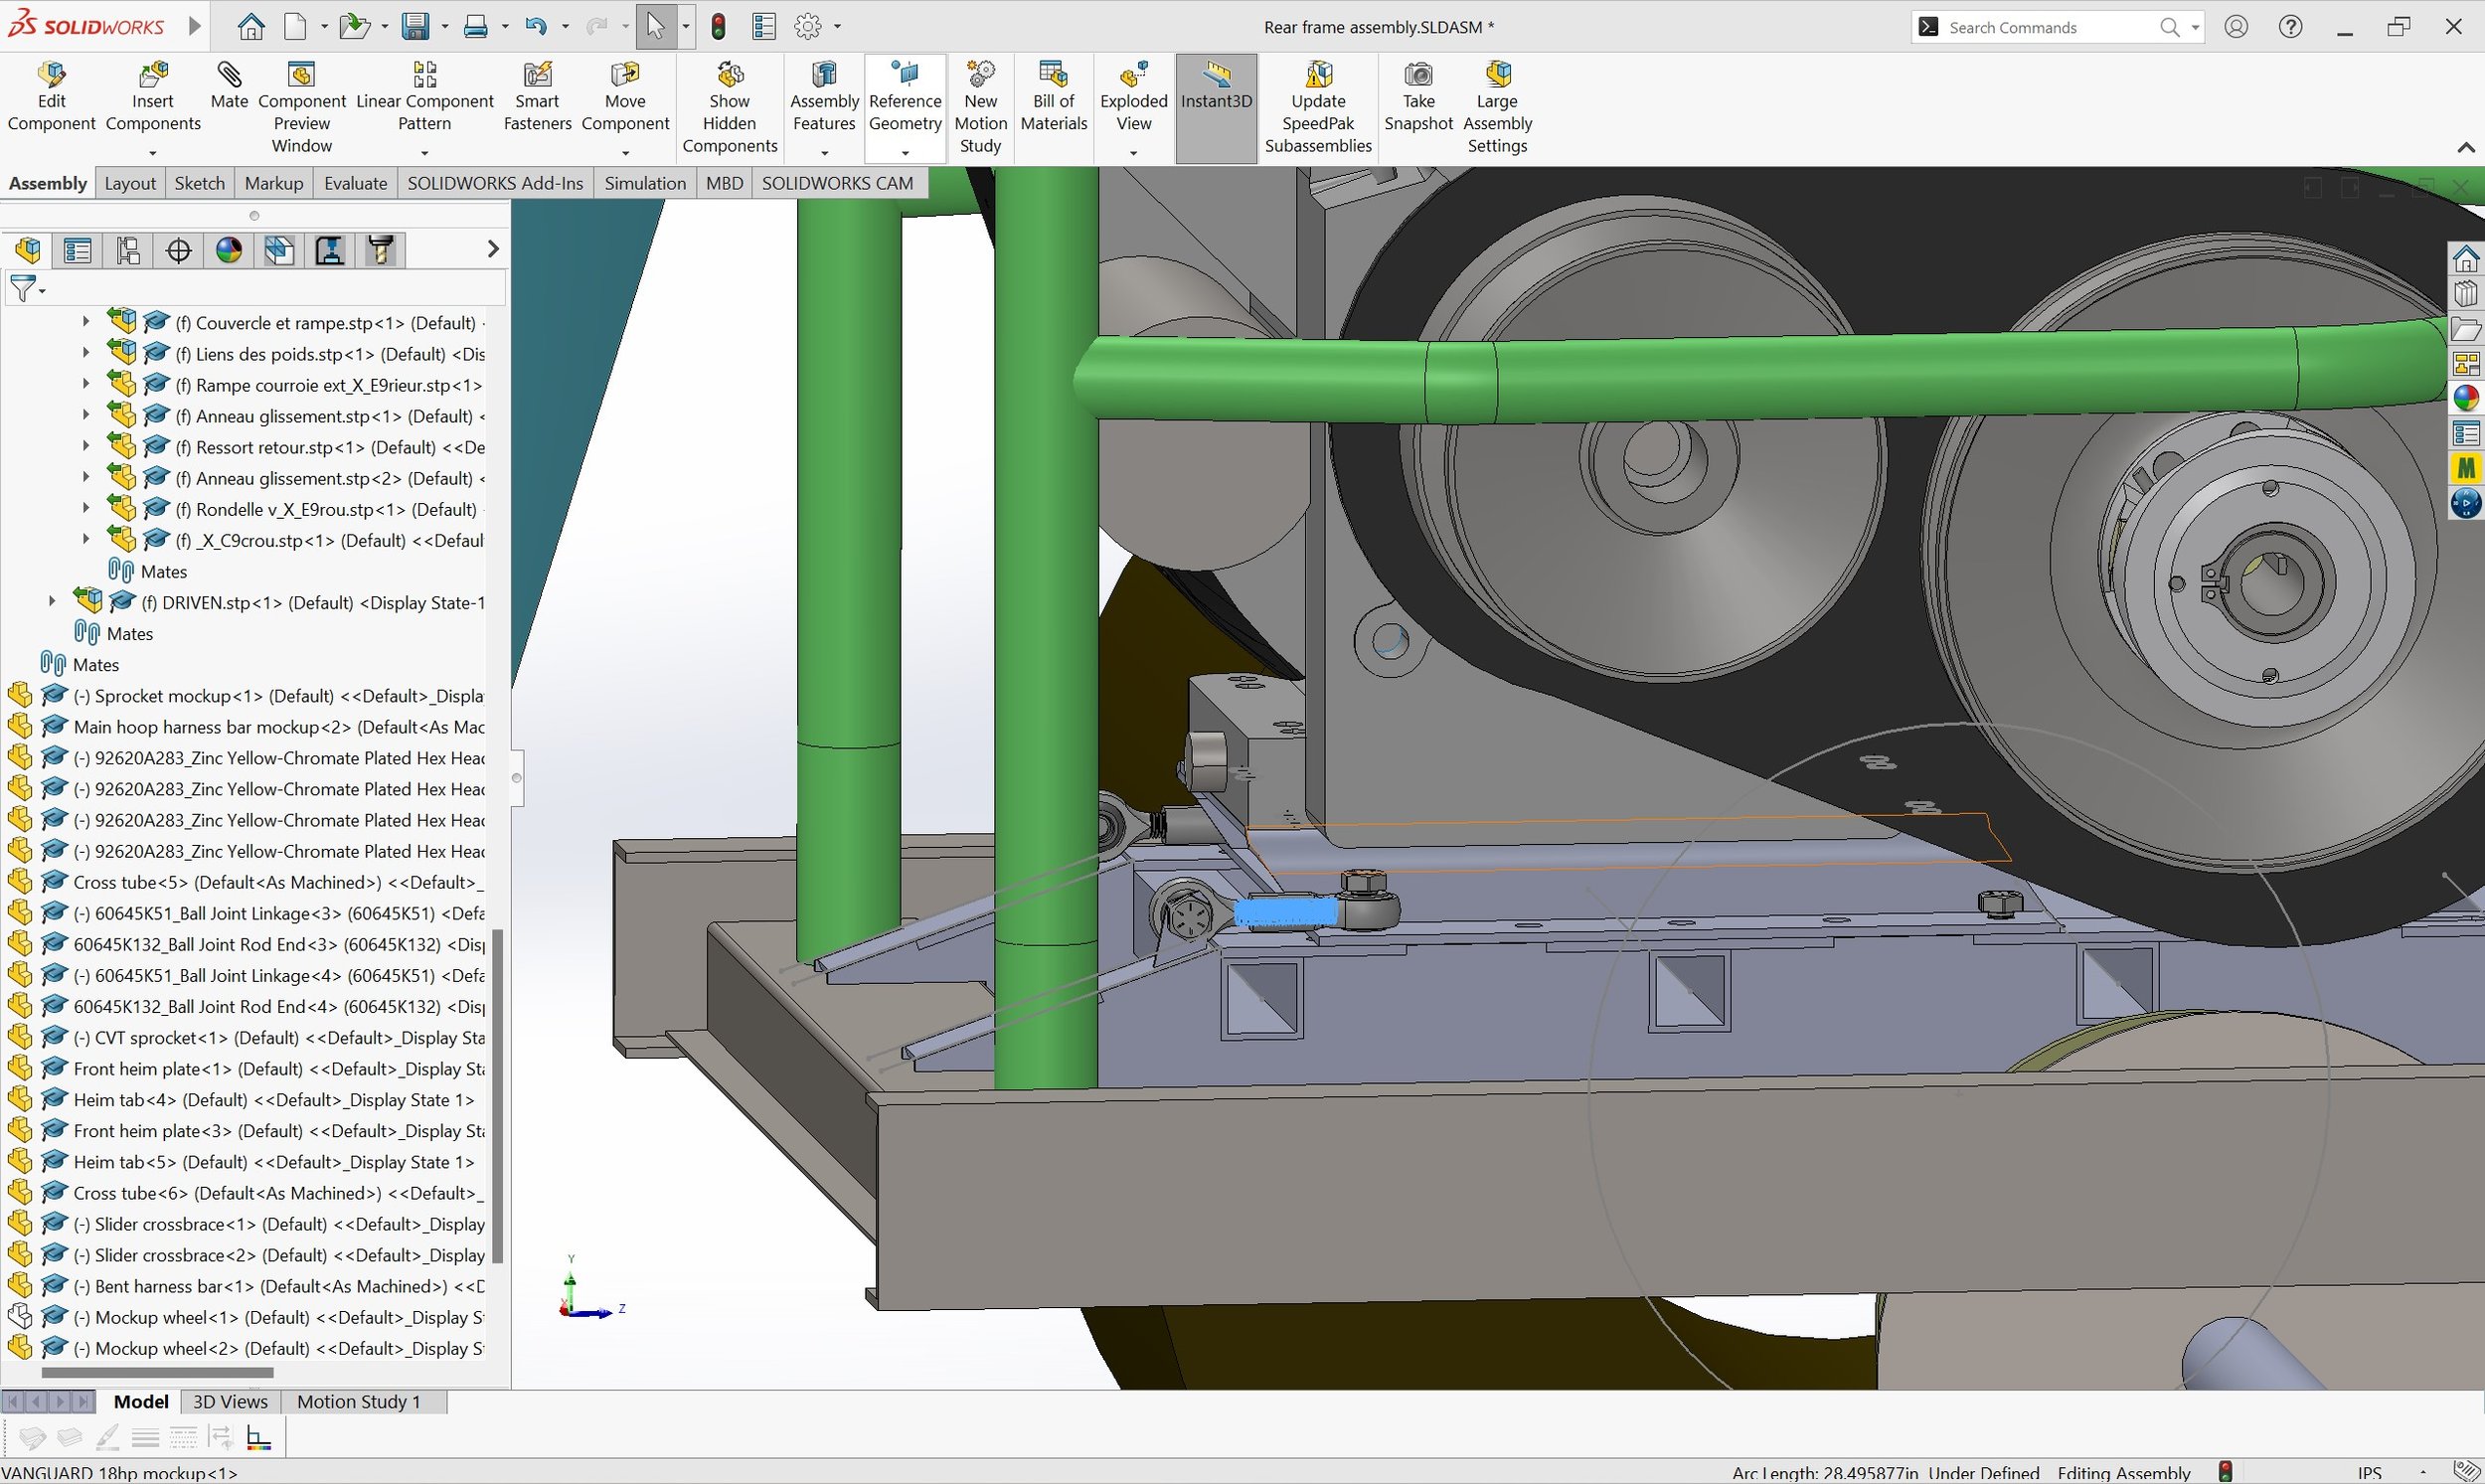Image resolution: width=2485 pixels, height=1484 pixels.
Task: Open the Help question mark icon
Action: [2291, 27]
